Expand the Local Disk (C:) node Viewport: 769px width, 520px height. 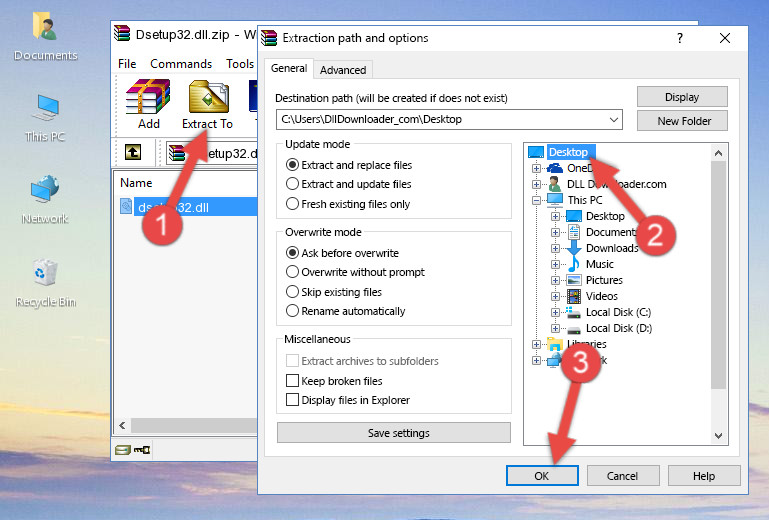555,312
